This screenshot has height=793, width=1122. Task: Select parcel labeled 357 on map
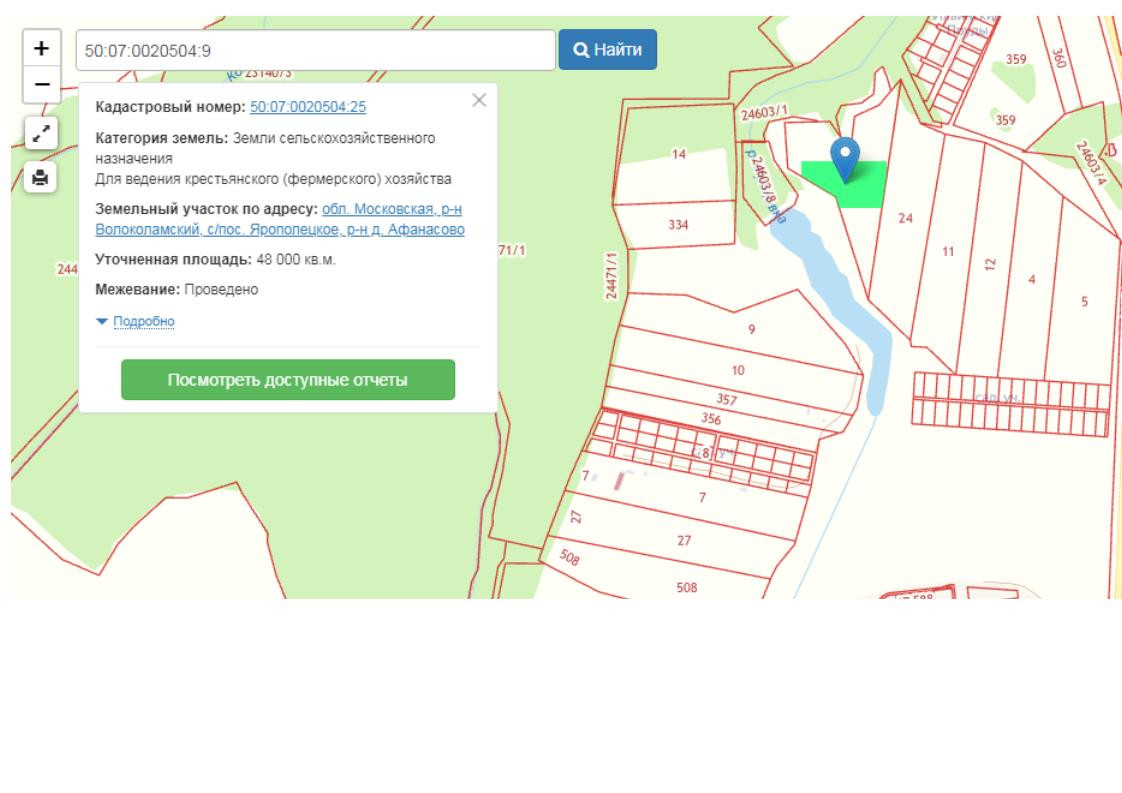tap(726, 399)
